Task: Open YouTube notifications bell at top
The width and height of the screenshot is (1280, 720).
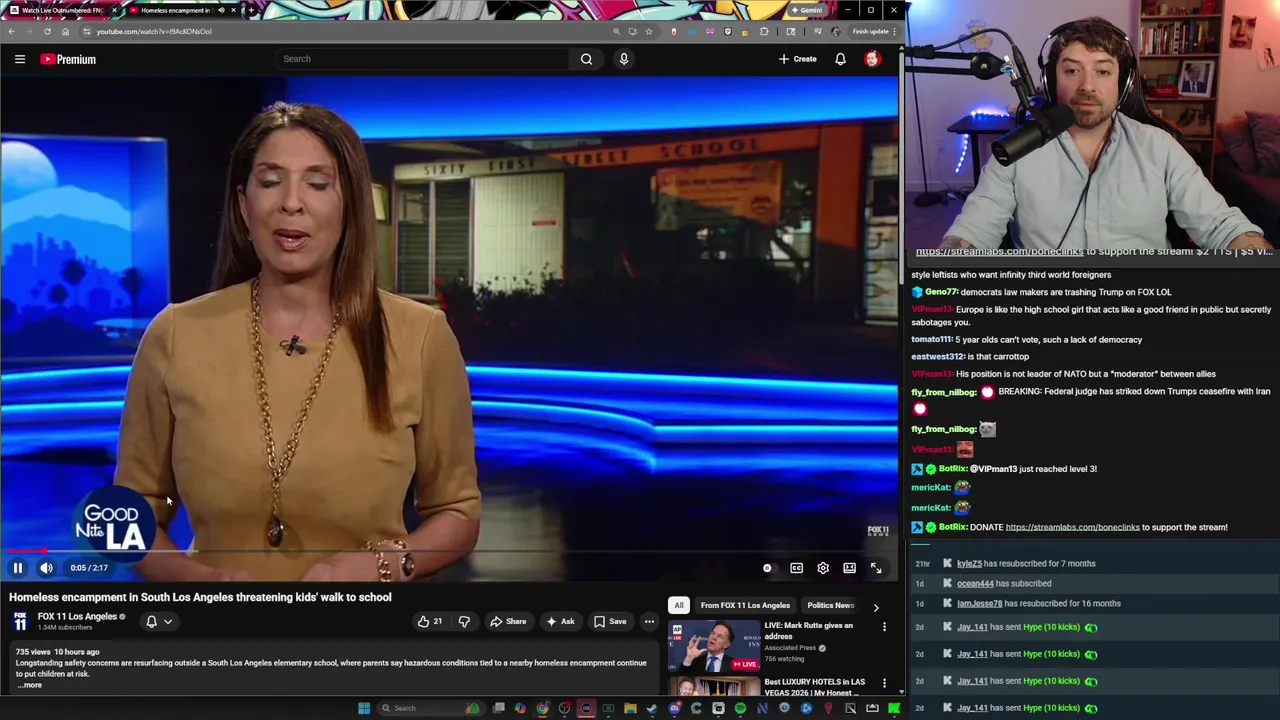Action: click(840, 59)
